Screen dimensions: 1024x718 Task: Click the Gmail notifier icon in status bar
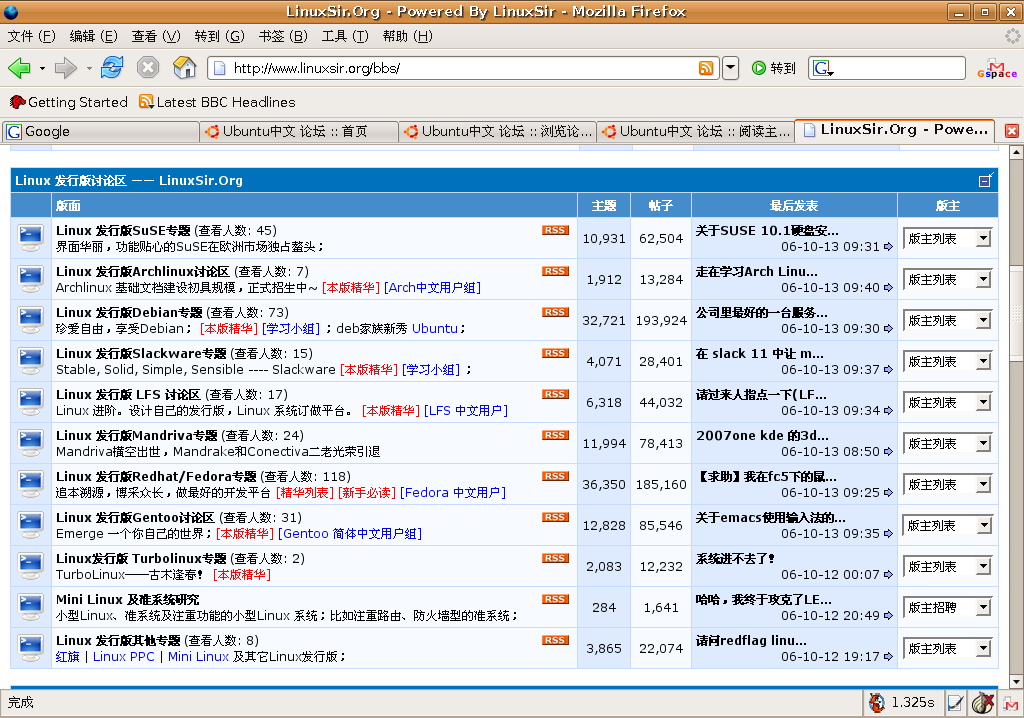point(1011,703)
